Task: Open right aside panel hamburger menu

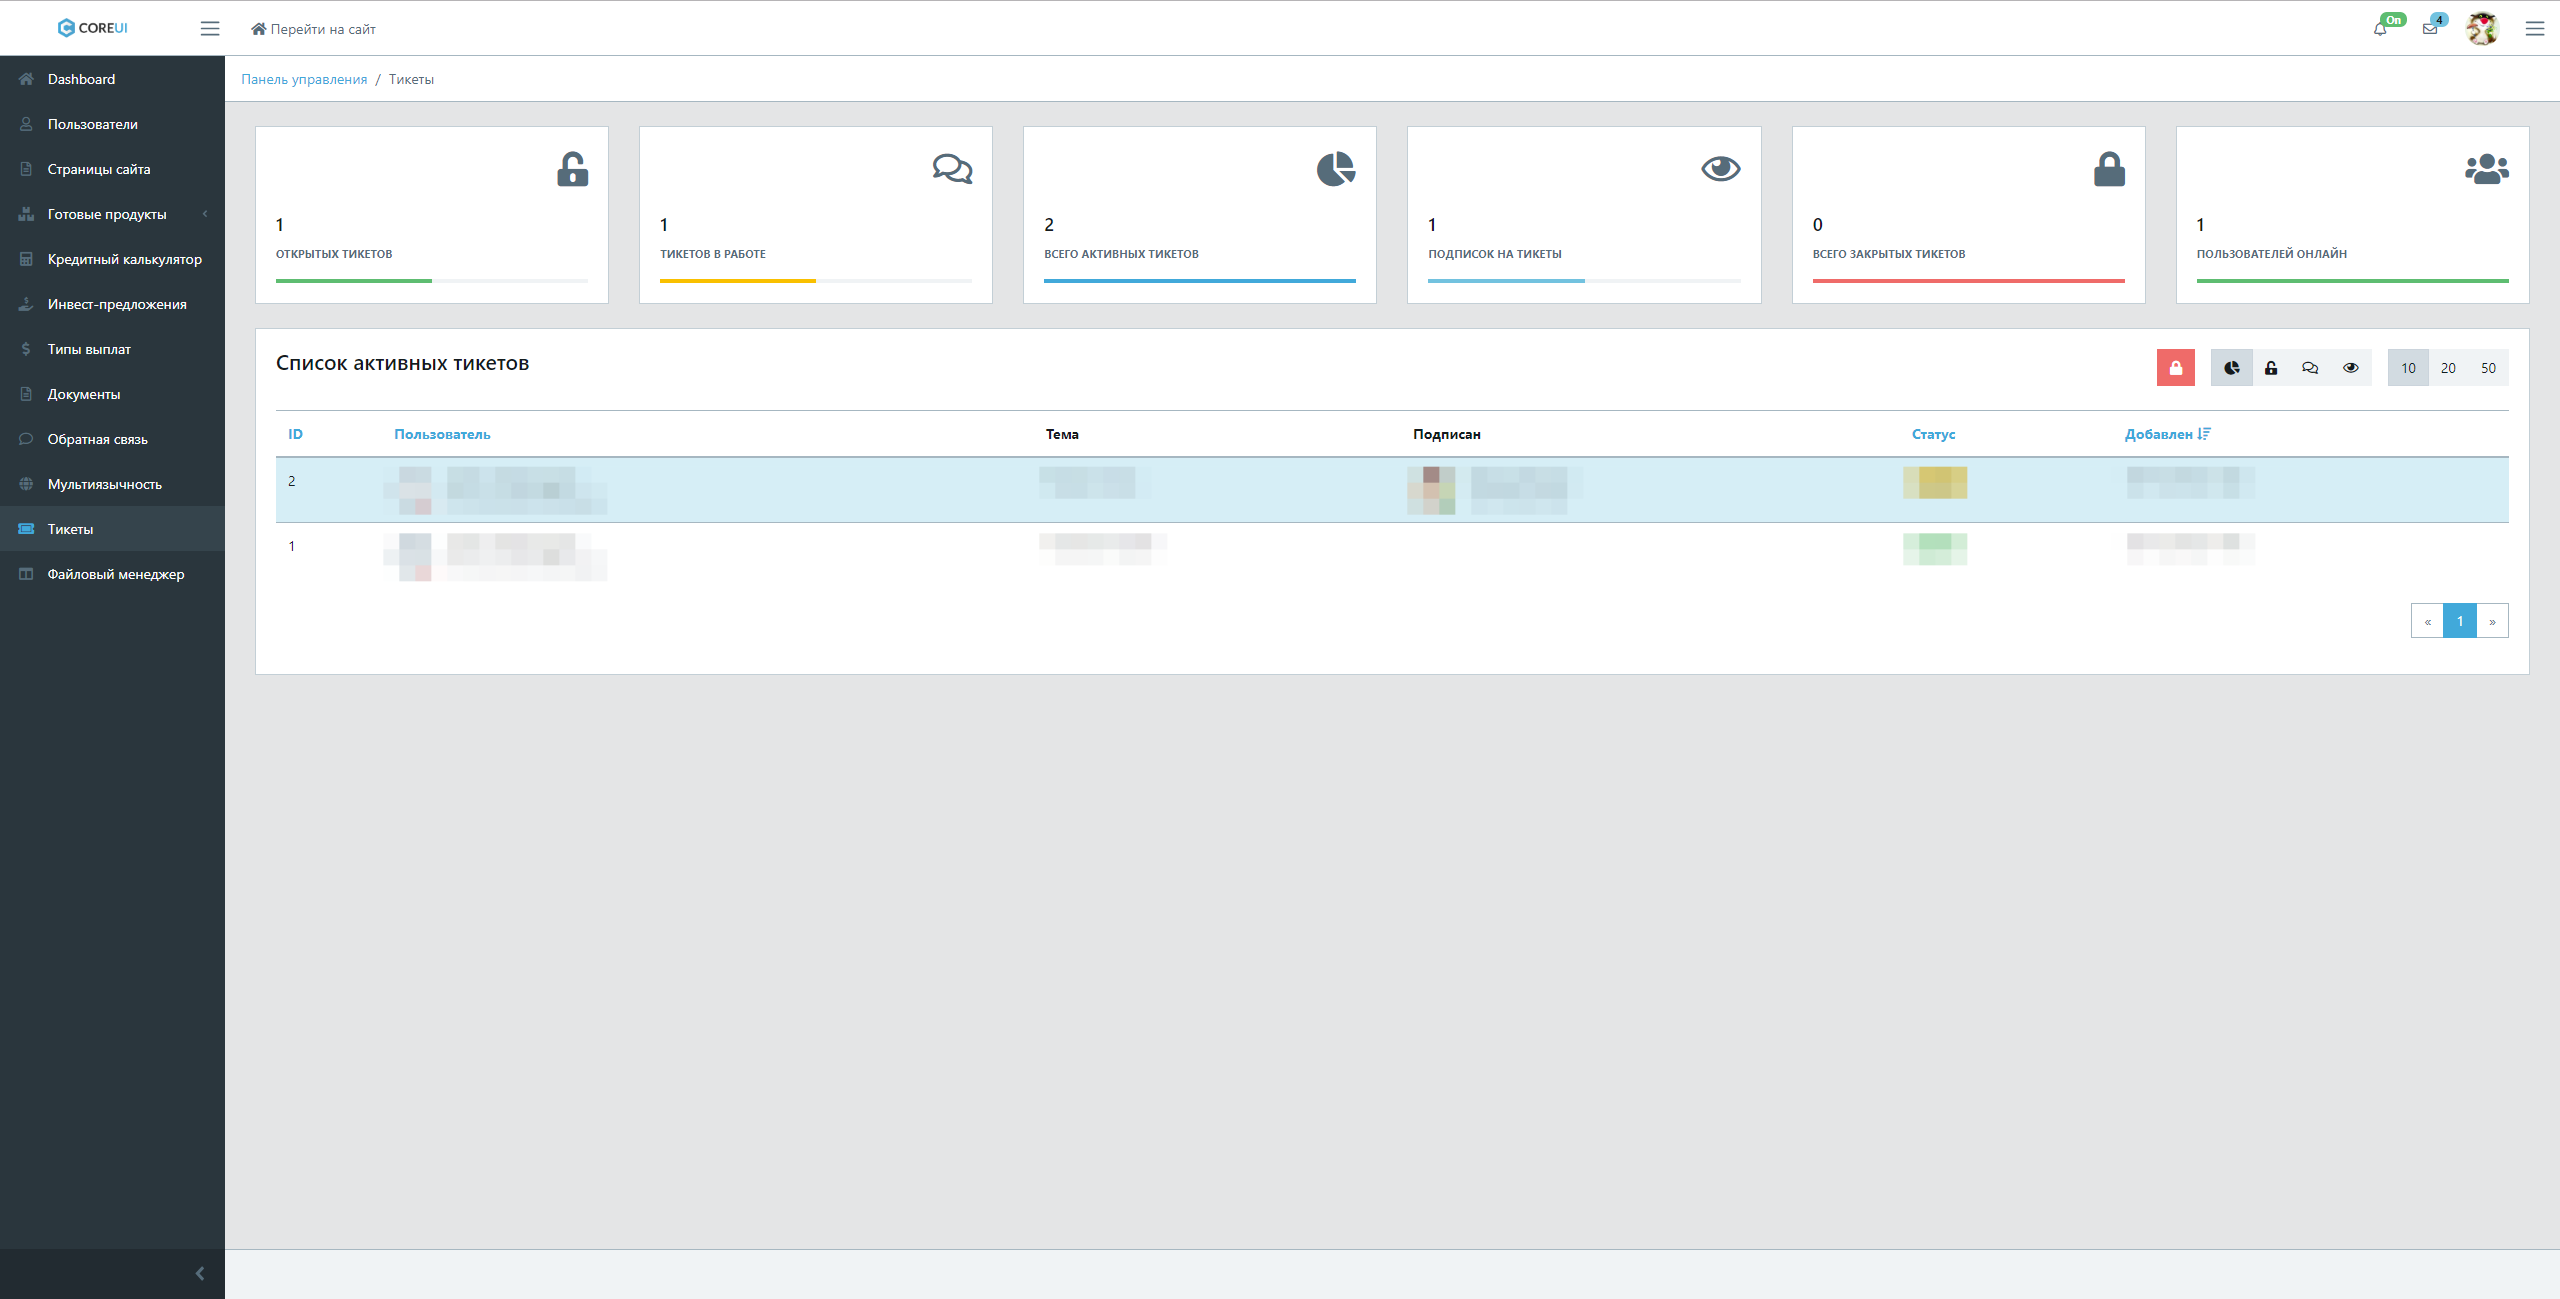Action: pos(2534,29)
